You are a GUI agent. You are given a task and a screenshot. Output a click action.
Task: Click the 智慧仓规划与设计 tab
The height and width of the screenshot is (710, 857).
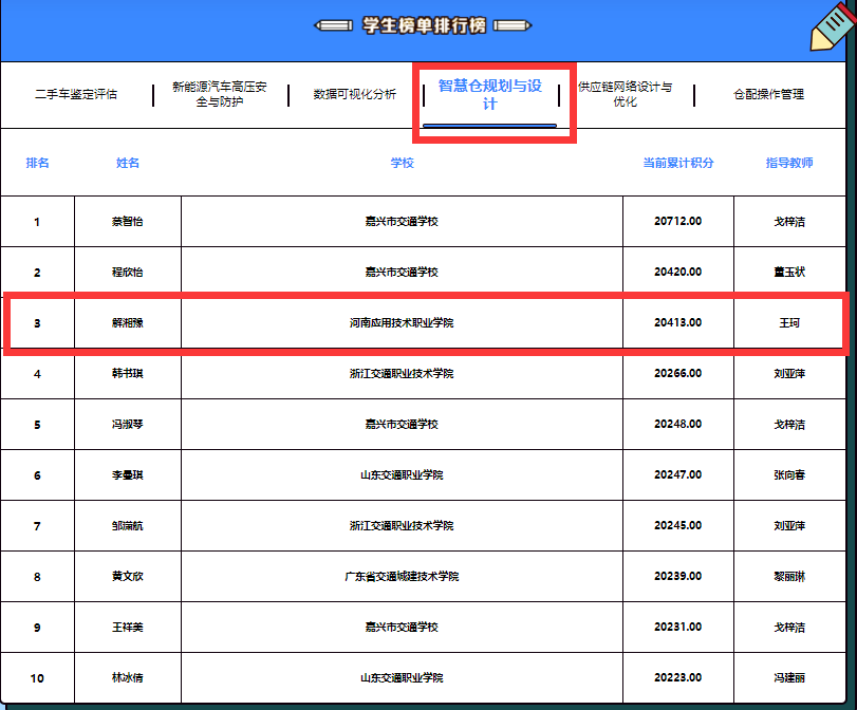[x=490, y=95]
